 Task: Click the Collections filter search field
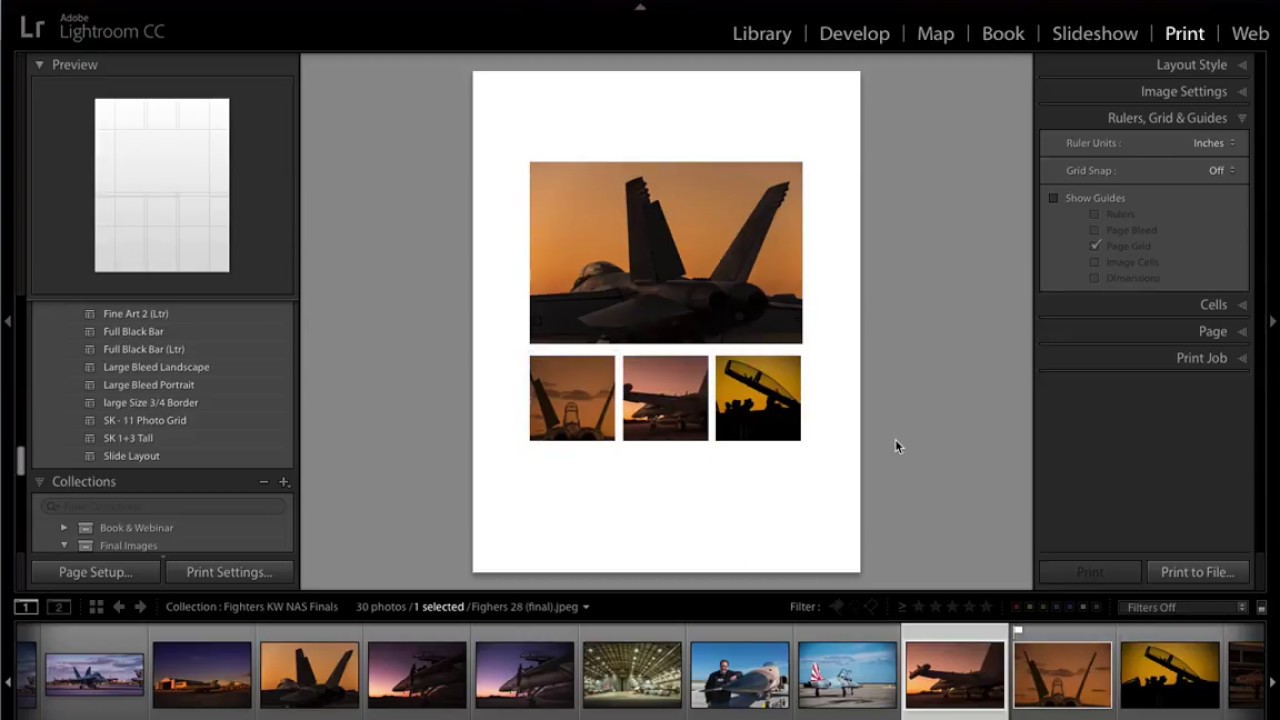pos(162,507)
